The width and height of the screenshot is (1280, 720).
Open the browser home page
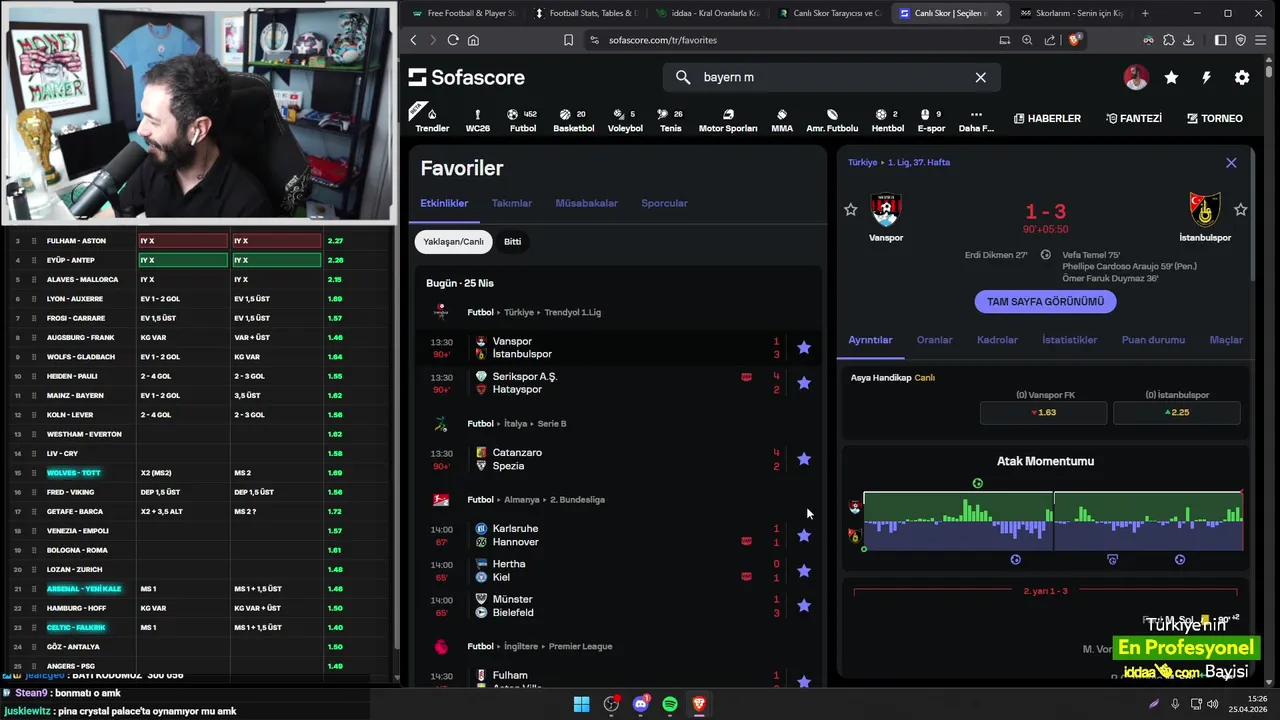coord(473,40)
